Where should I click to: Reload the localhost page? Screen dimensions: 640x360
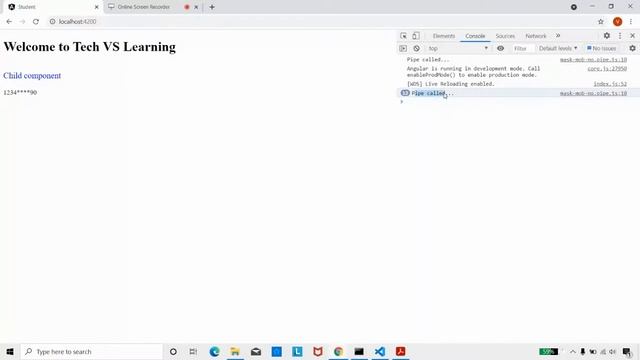(x=36, y=22)
